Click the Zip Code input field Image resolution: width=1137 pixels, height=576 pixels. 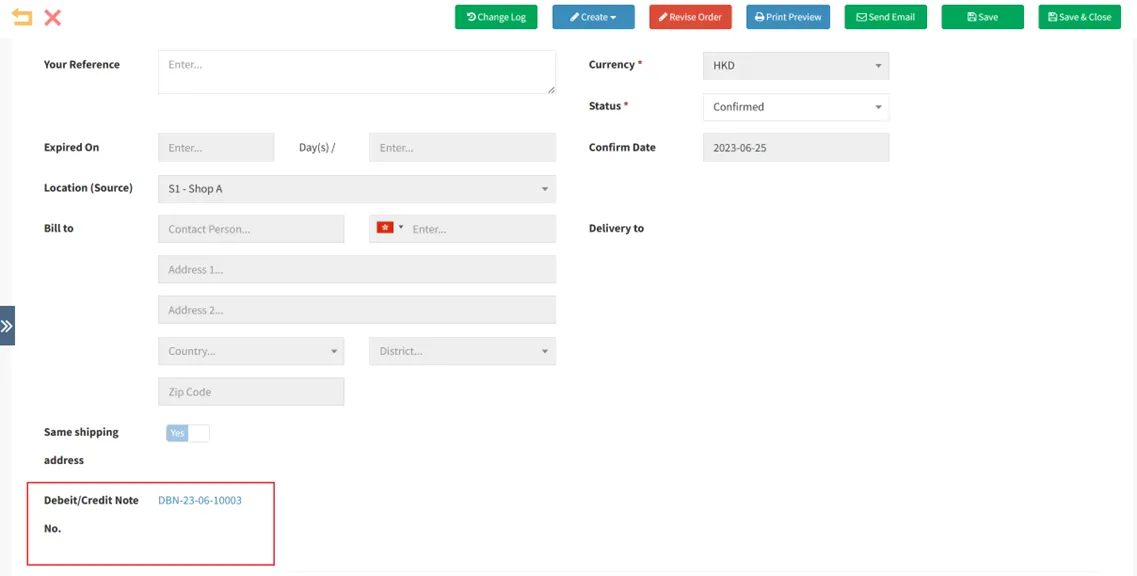click(251, 392)
